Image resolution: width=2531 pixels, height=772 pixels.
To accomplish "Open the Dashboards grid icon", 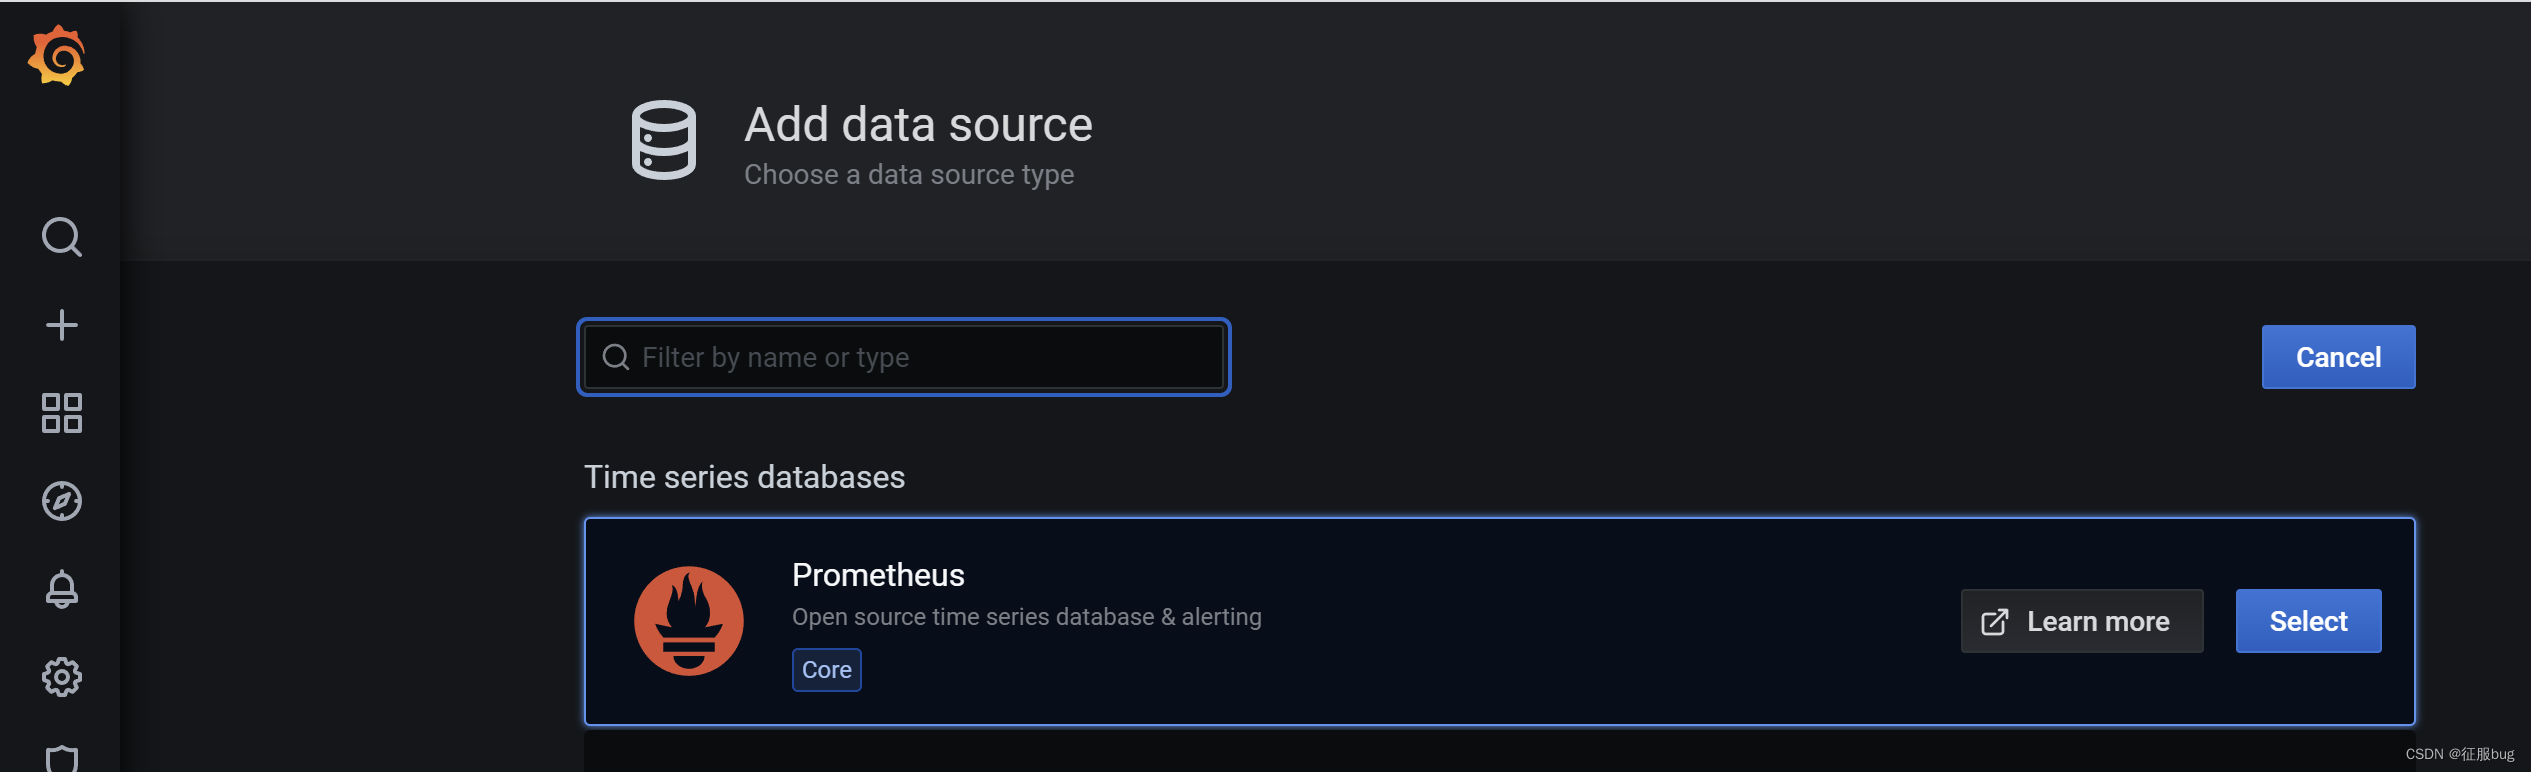I will (x=61, y=413).
